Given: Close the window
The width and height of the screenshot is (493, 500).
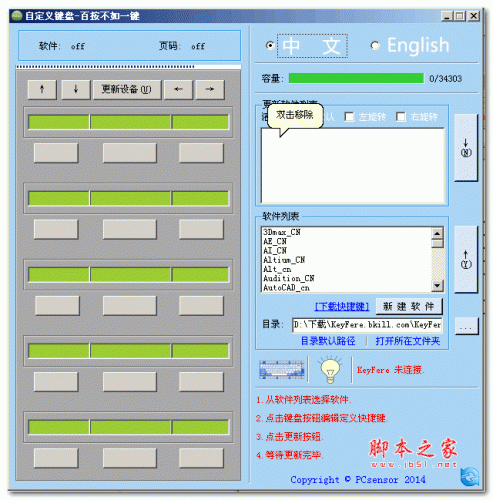Looking at the screenshot, I should coord(474,16).
